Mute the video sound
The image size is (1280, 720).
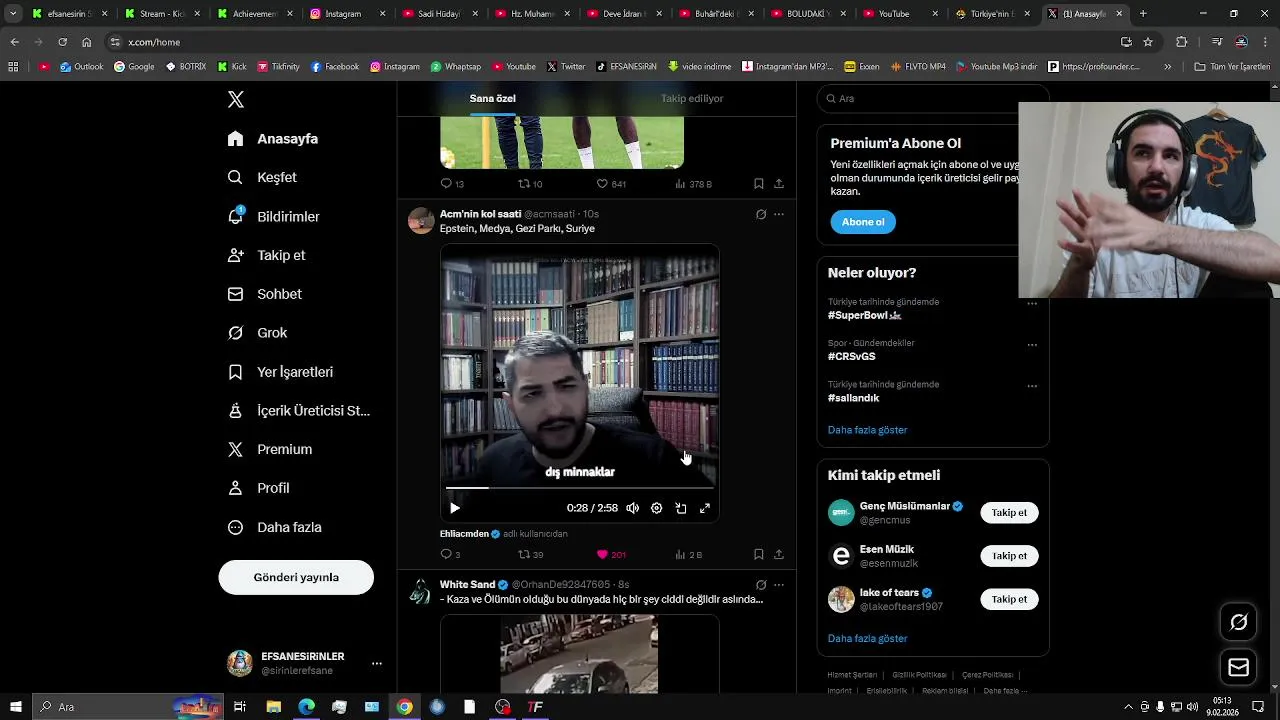pos(632,508)
